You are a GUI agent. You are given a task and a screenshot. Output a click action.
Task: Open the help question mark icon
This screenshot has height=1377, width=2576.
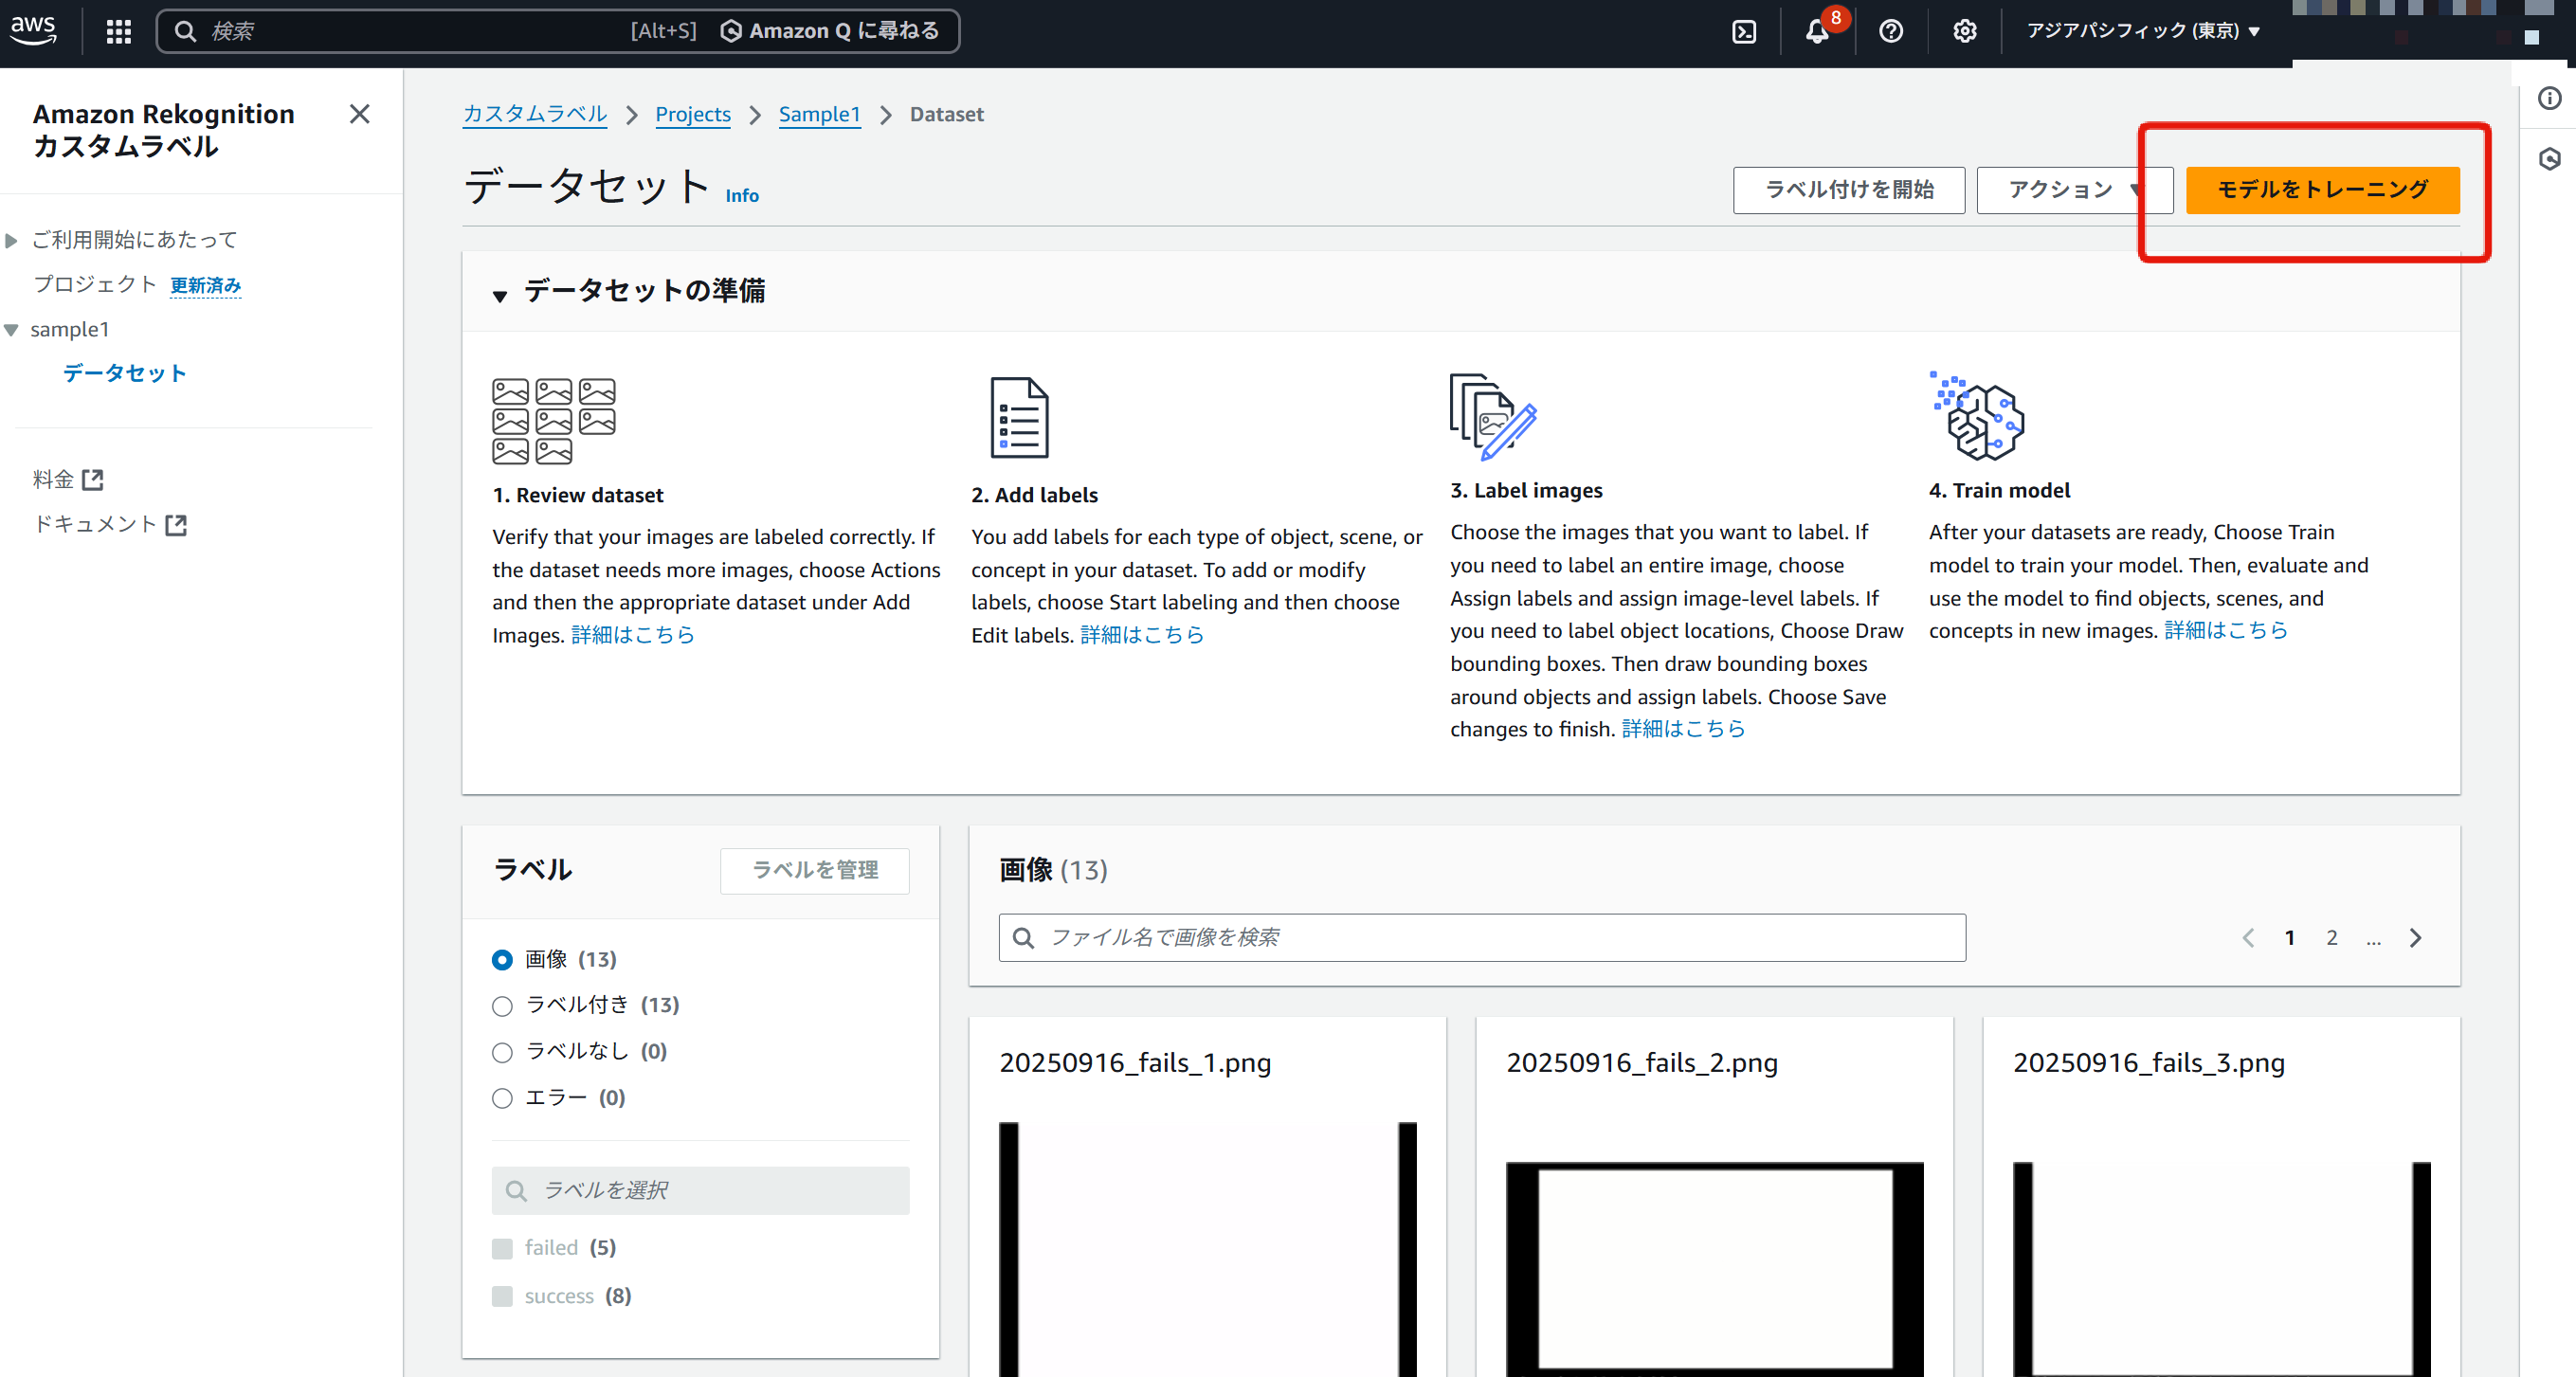coord(1890,32)
